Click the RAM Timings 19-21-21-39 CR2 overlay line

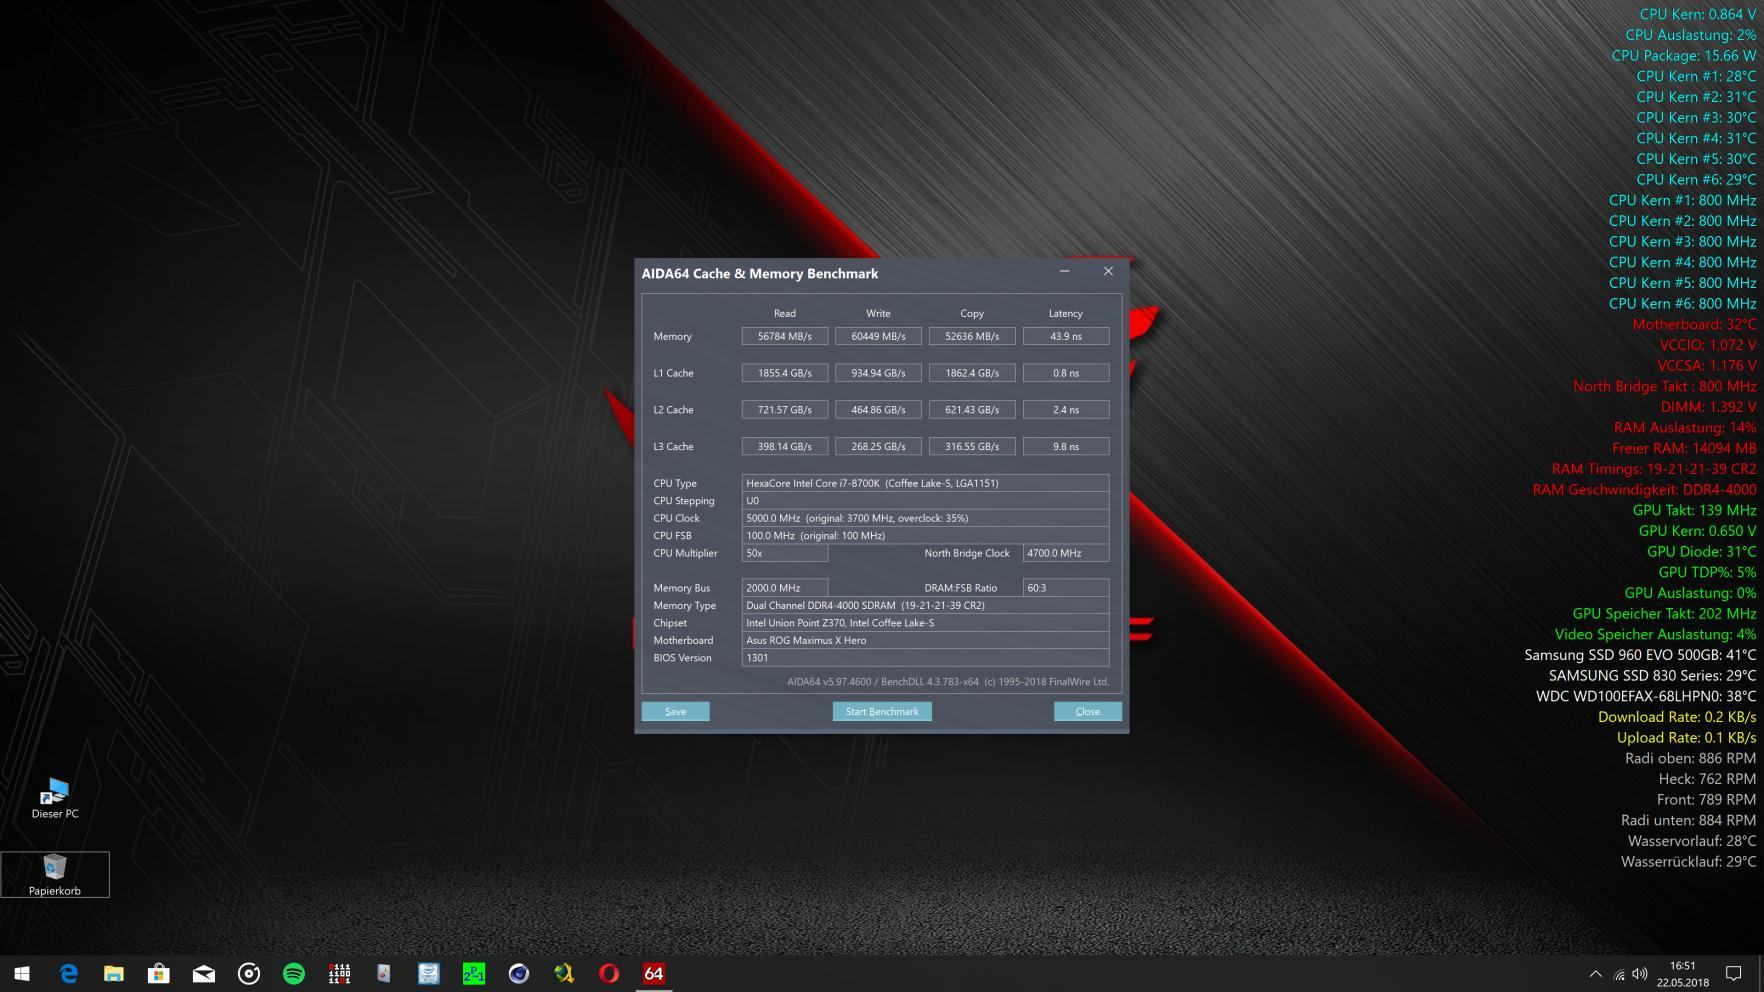click(x=1654, y=469)
